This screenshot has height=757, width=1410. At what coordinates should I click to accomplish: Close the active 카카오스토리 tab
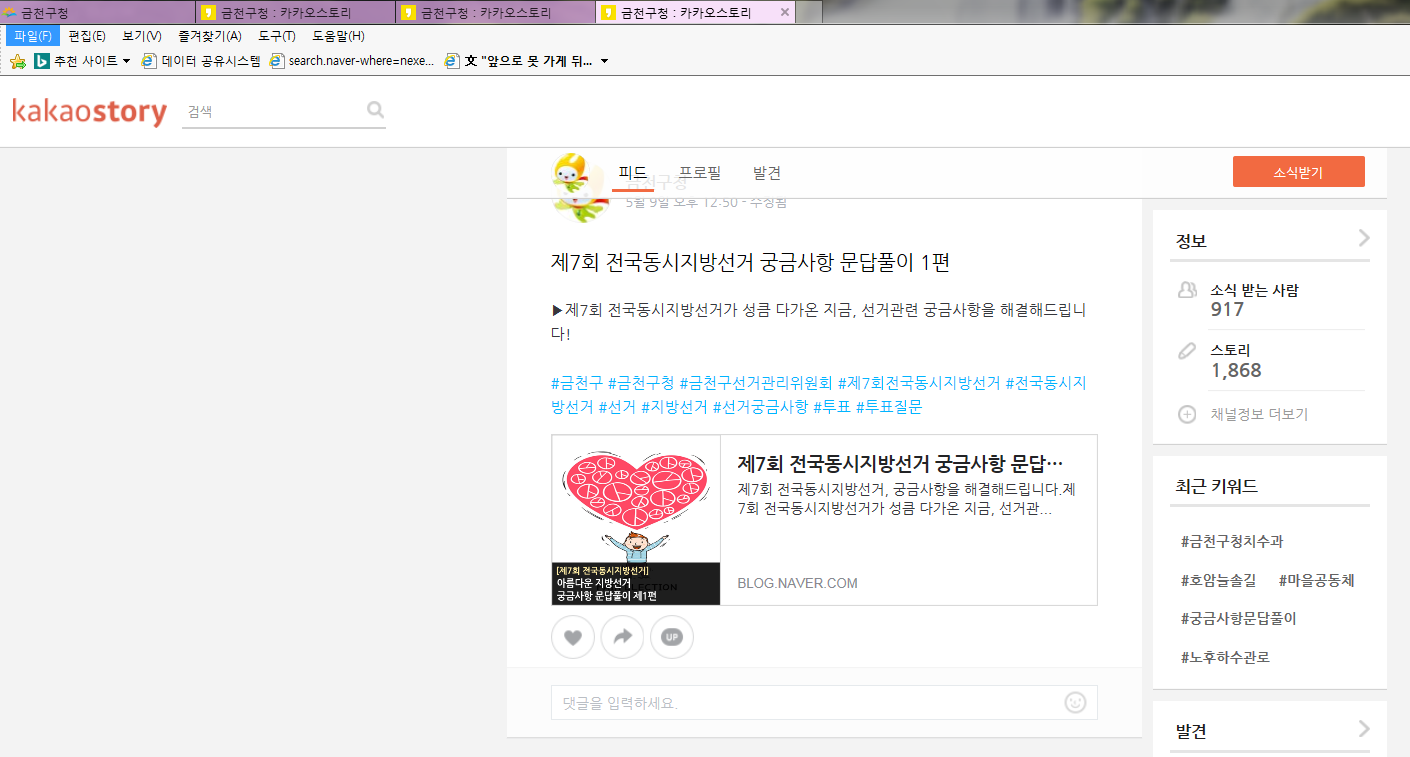pyautogui.click(x=784, y=13)
